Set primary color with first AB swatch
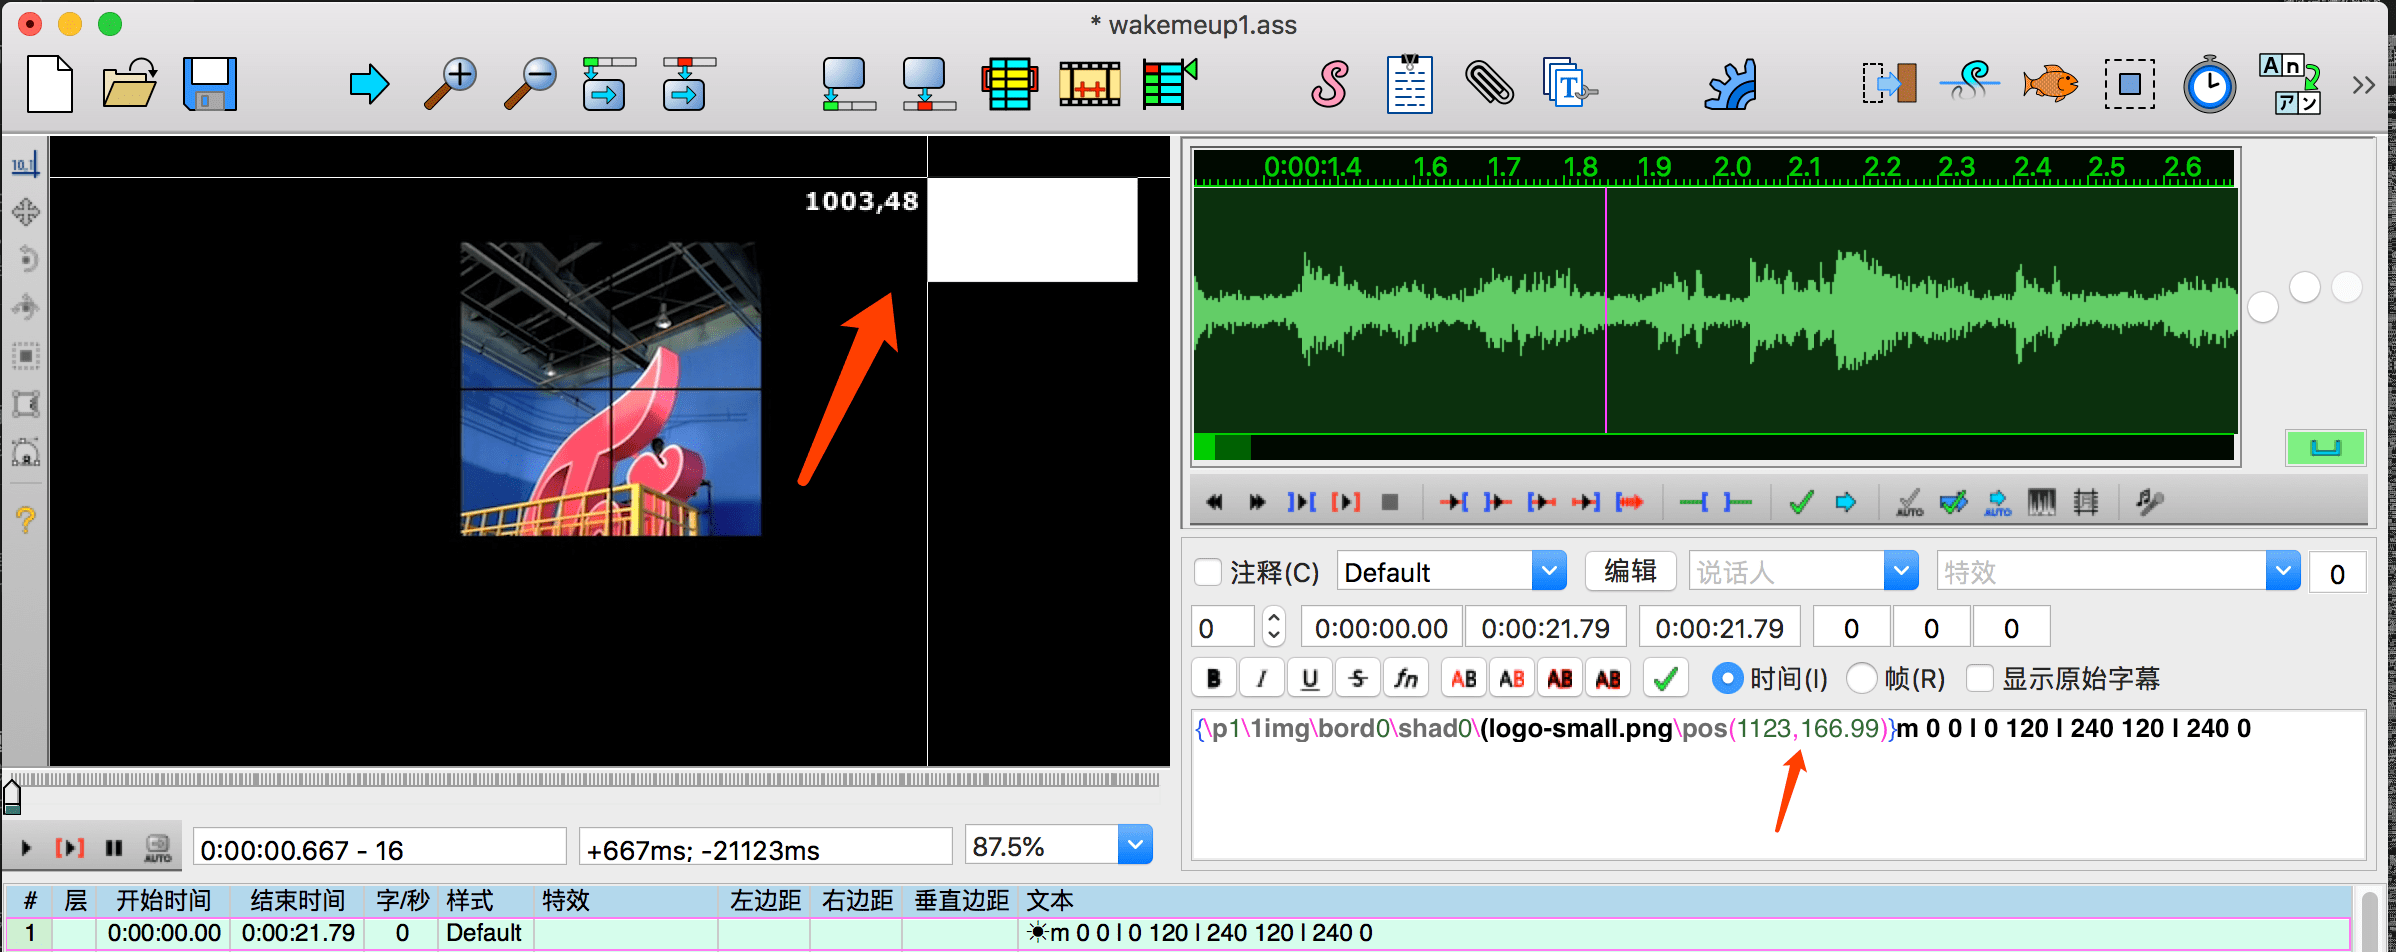 pos(1464,679)
